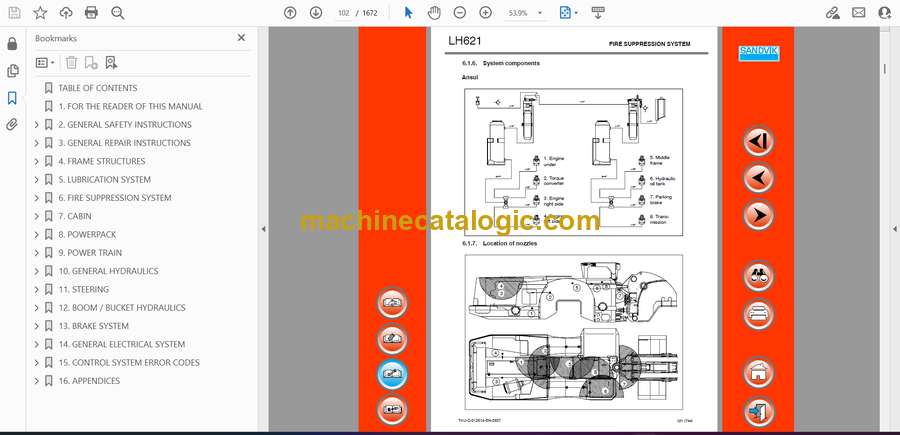Select the arrow selection tool
Screen dimensions: 900x435
tap(409, 13)
